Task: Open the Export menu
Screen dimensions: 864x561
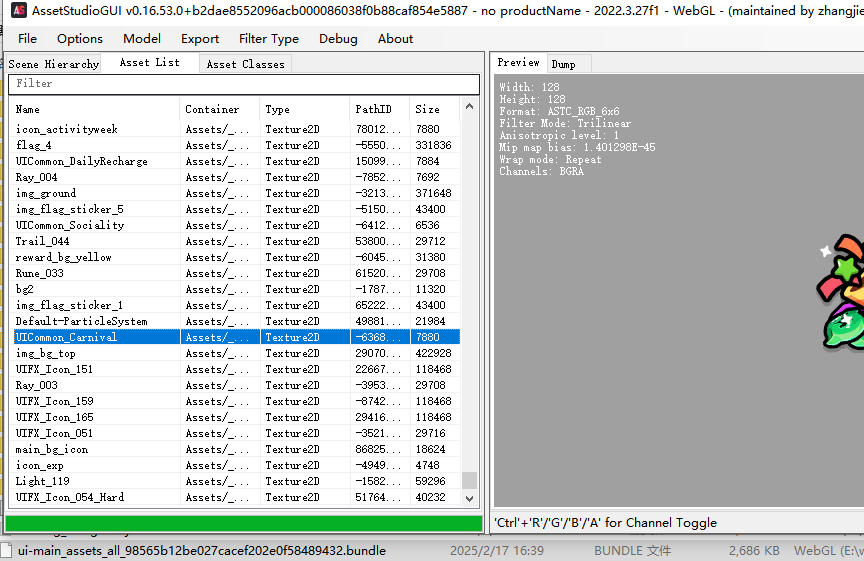Action: (x=200, y=39)
